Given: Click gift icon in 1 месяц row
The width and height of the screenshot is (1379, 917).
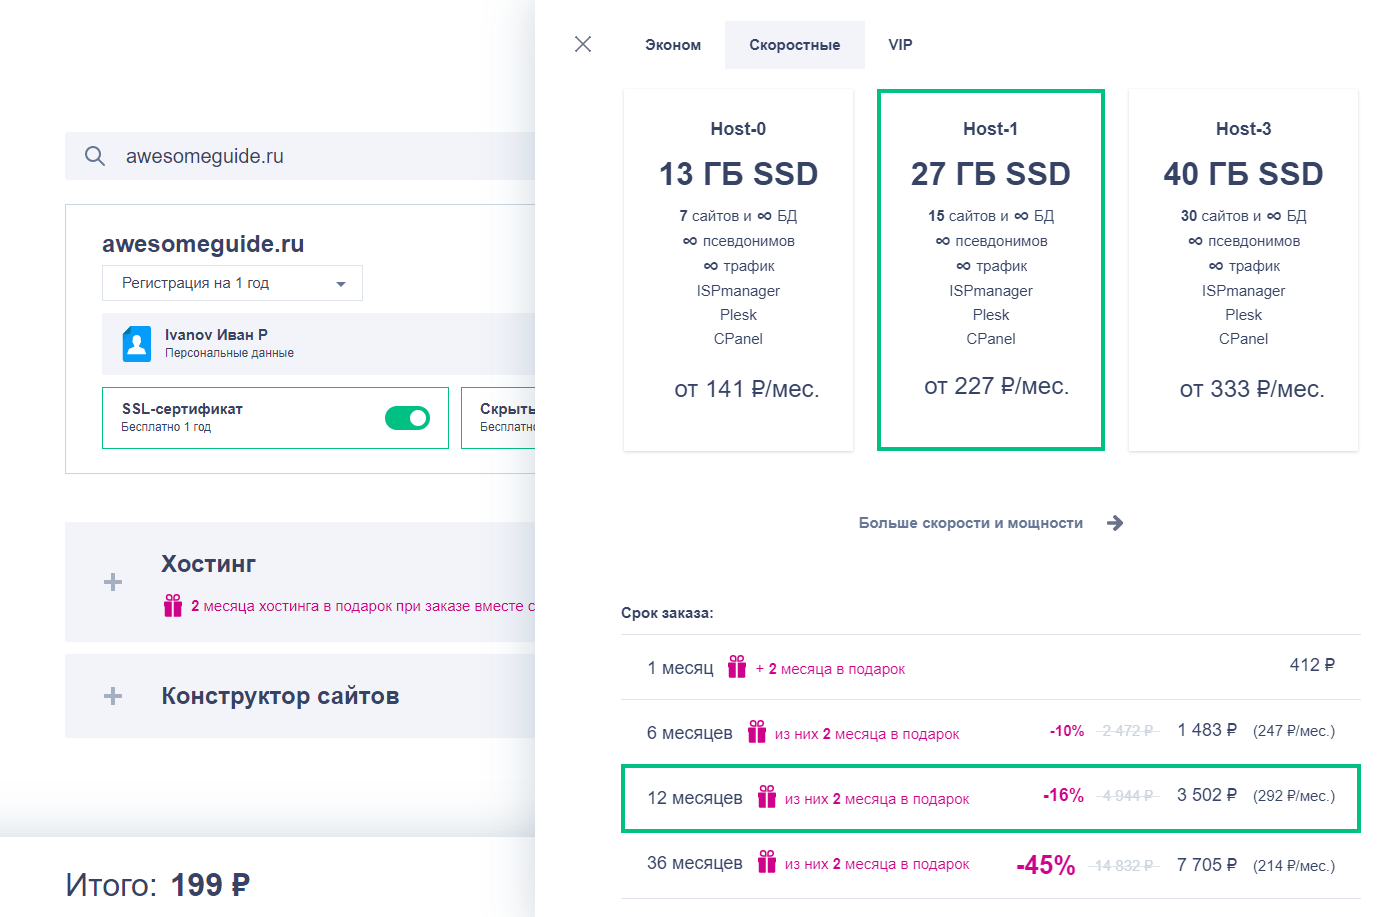Looking at the screenshot, I should coord(737,667).
